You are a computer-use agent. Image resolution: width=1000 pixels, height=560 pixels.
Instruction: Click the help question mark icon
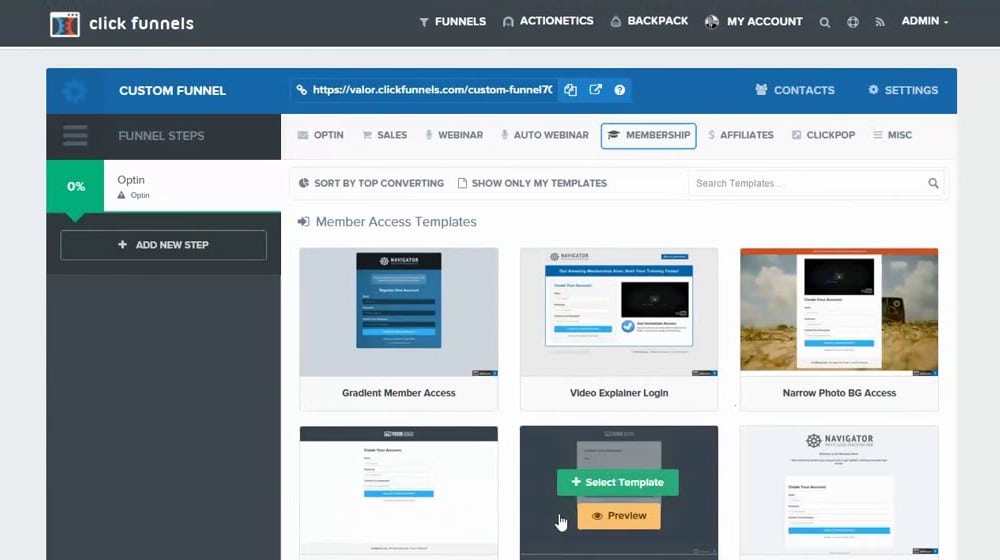[619, 90]
